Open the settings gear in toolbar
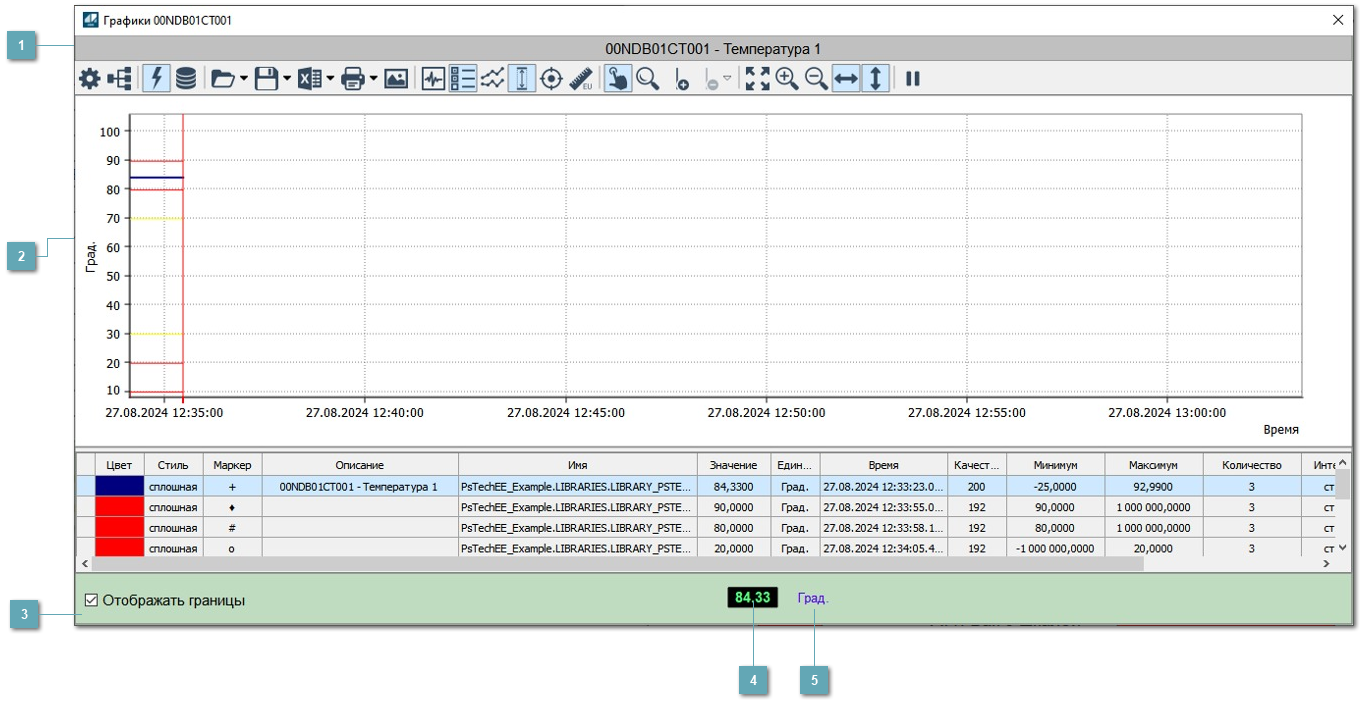Viewport: 1363px width, 705px height. (x=90, y=79)
